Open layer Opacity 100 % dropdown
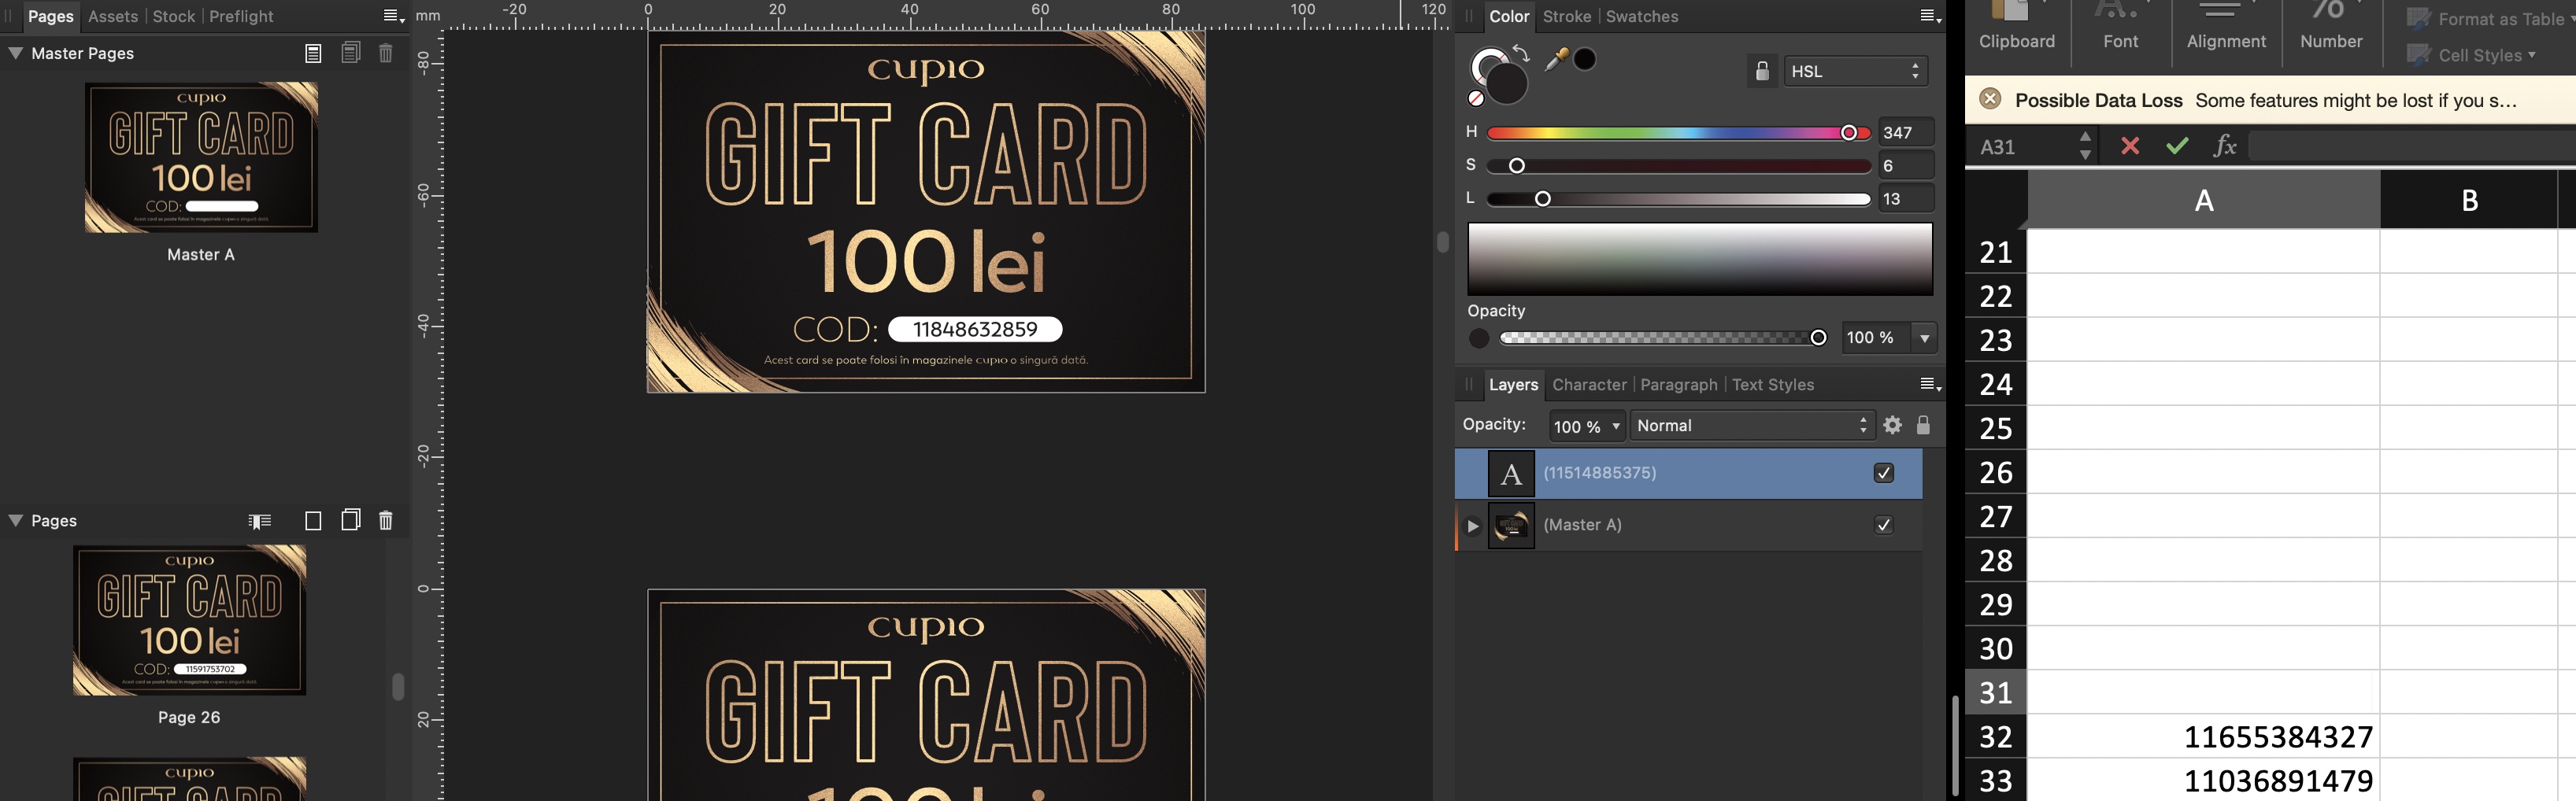The height and width of the screenshot is (801, 2576). (1587, 426)
